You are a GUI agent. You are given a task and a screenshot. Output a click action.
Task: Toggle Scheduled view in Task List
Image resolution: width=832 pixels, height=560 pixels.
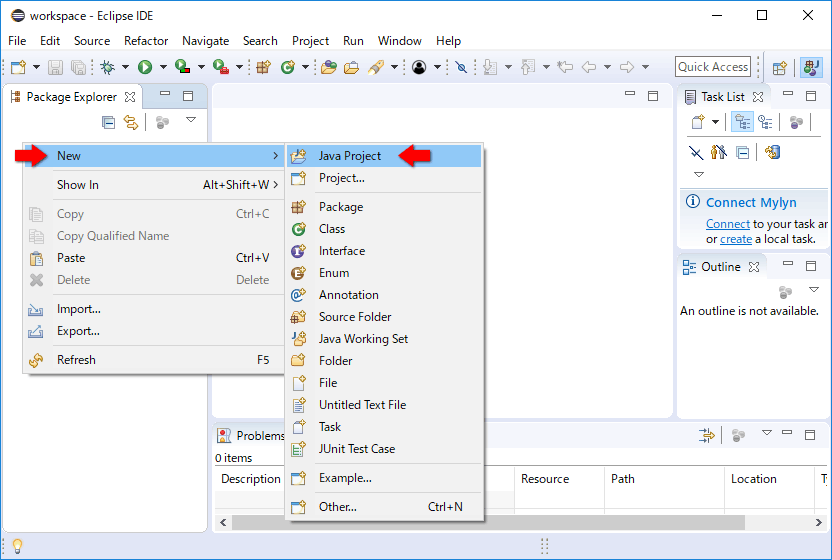click(x=765, y=122)
